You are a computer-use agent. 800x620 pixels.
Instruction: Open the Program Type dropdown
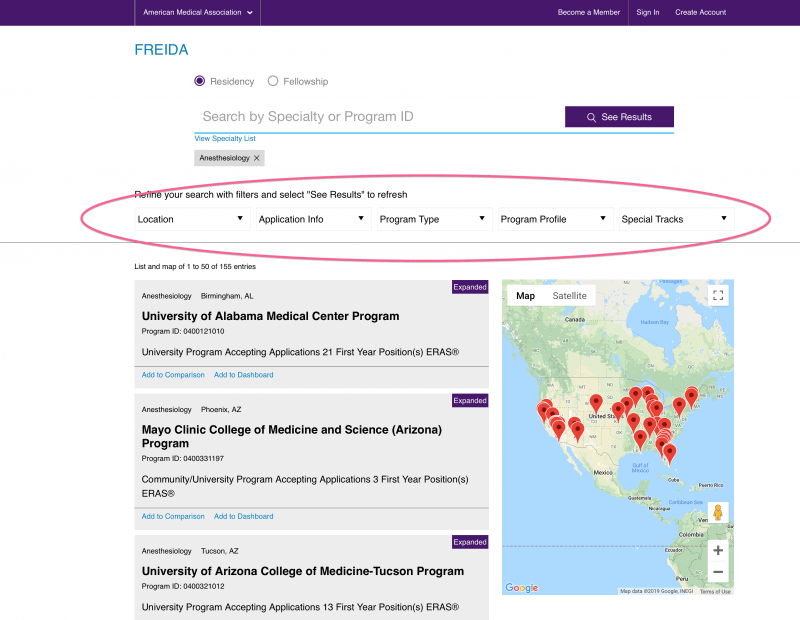pos(434,219)
